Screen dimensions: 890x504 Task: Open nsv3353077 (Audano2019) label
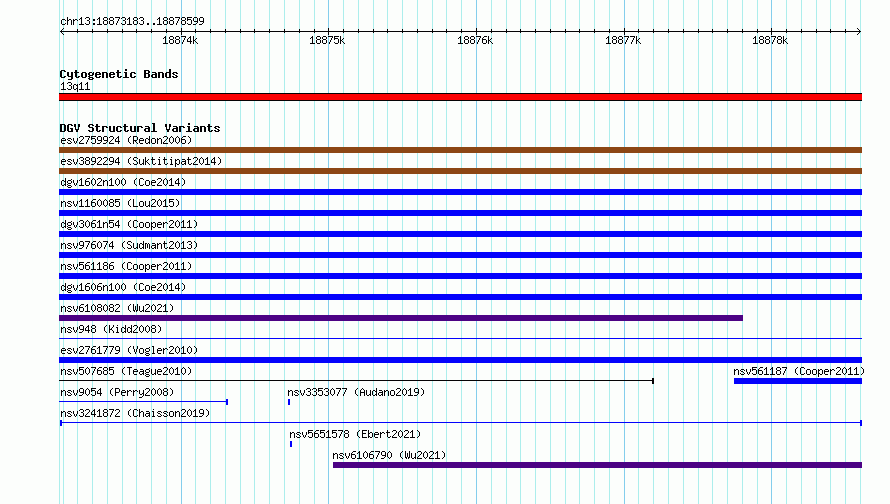[356, 392]
